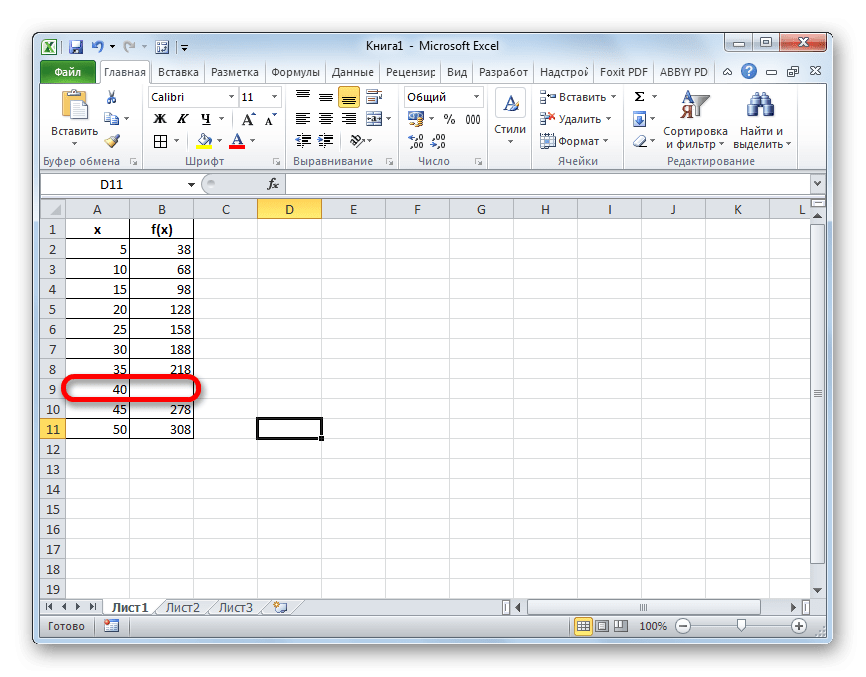866x677 pixels.
Task: Click the zoom slider handle
Action: [x=741, y=625]
